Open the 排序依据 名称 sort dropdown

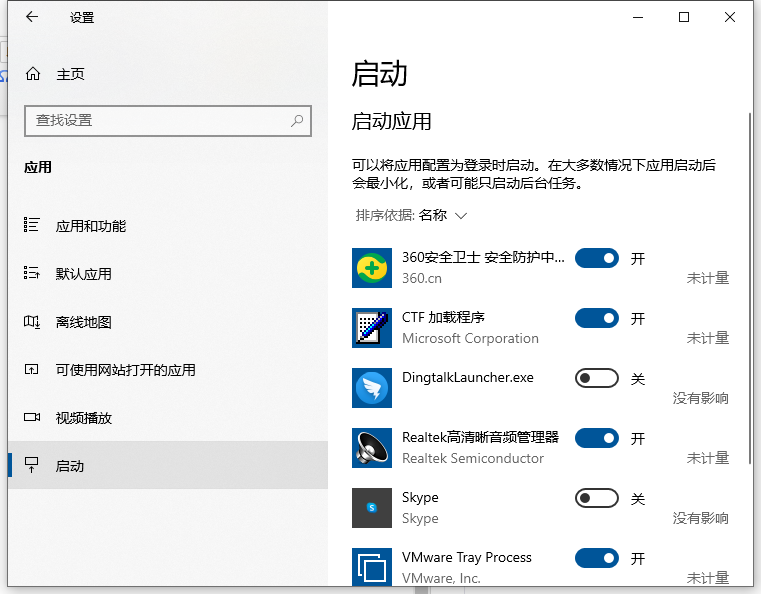coord(412,215)
